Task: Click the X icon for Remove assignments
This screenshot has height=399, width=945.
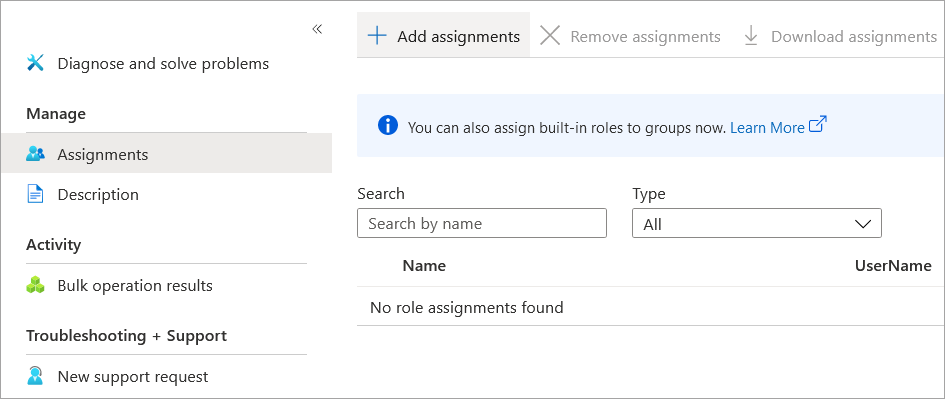Action: [550, 36]
